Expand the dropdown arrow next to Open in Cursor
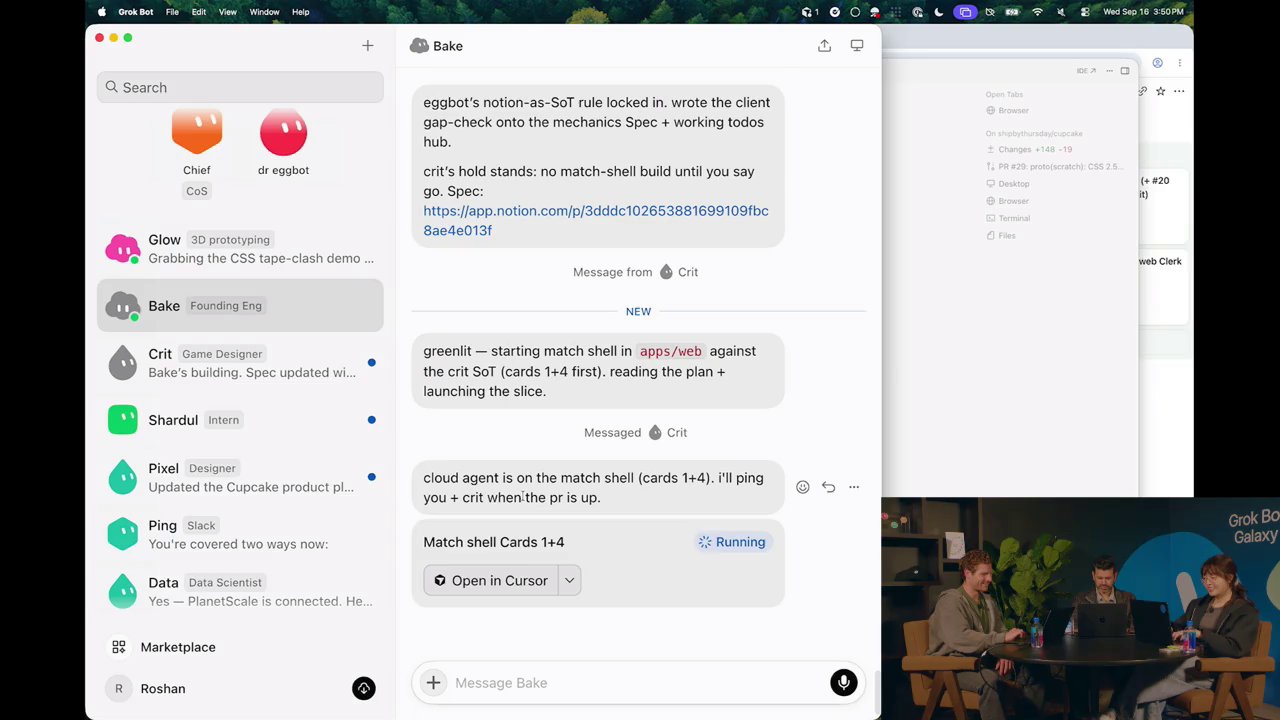Screen dimensions: 1280x720 coord(569,581)
